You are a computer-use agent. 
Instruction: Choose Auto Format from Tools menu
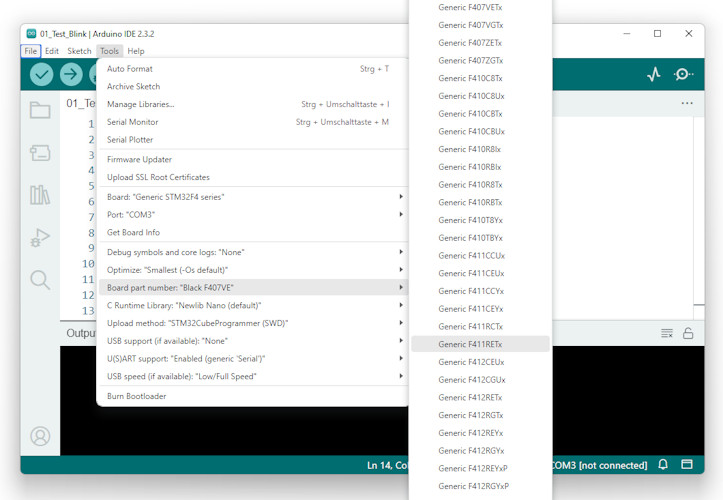click(252, 69)
